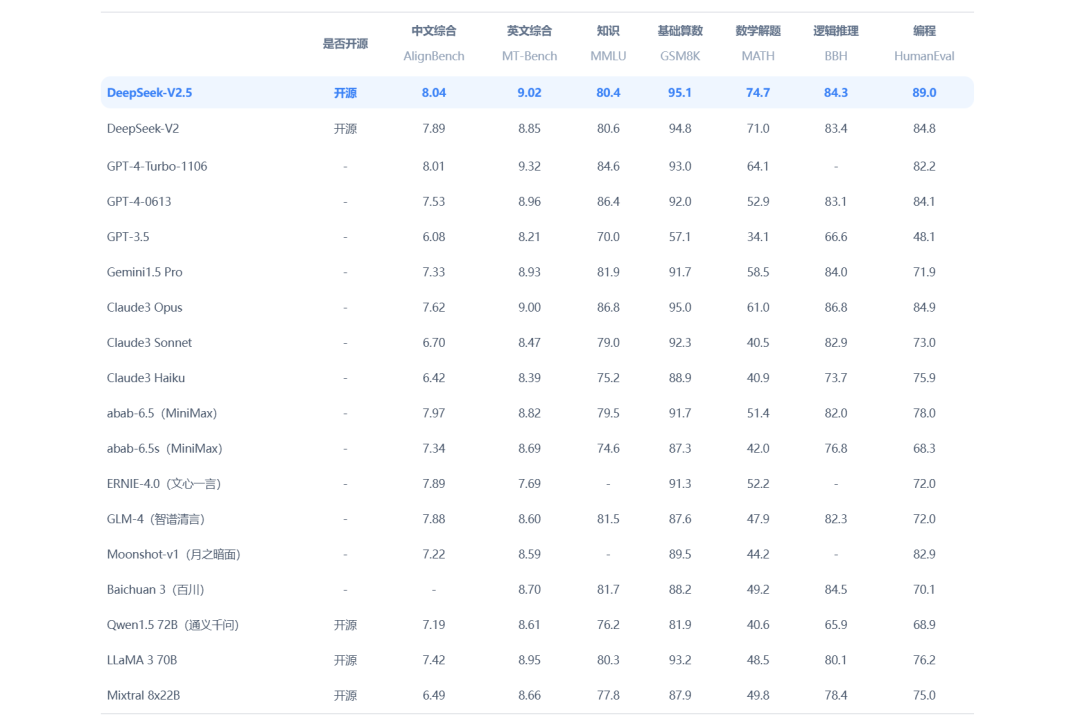Click the 数学解题 header label
Image resolution: width=1080 pixels, height=722 pixels.
click(x=758, y=30)
